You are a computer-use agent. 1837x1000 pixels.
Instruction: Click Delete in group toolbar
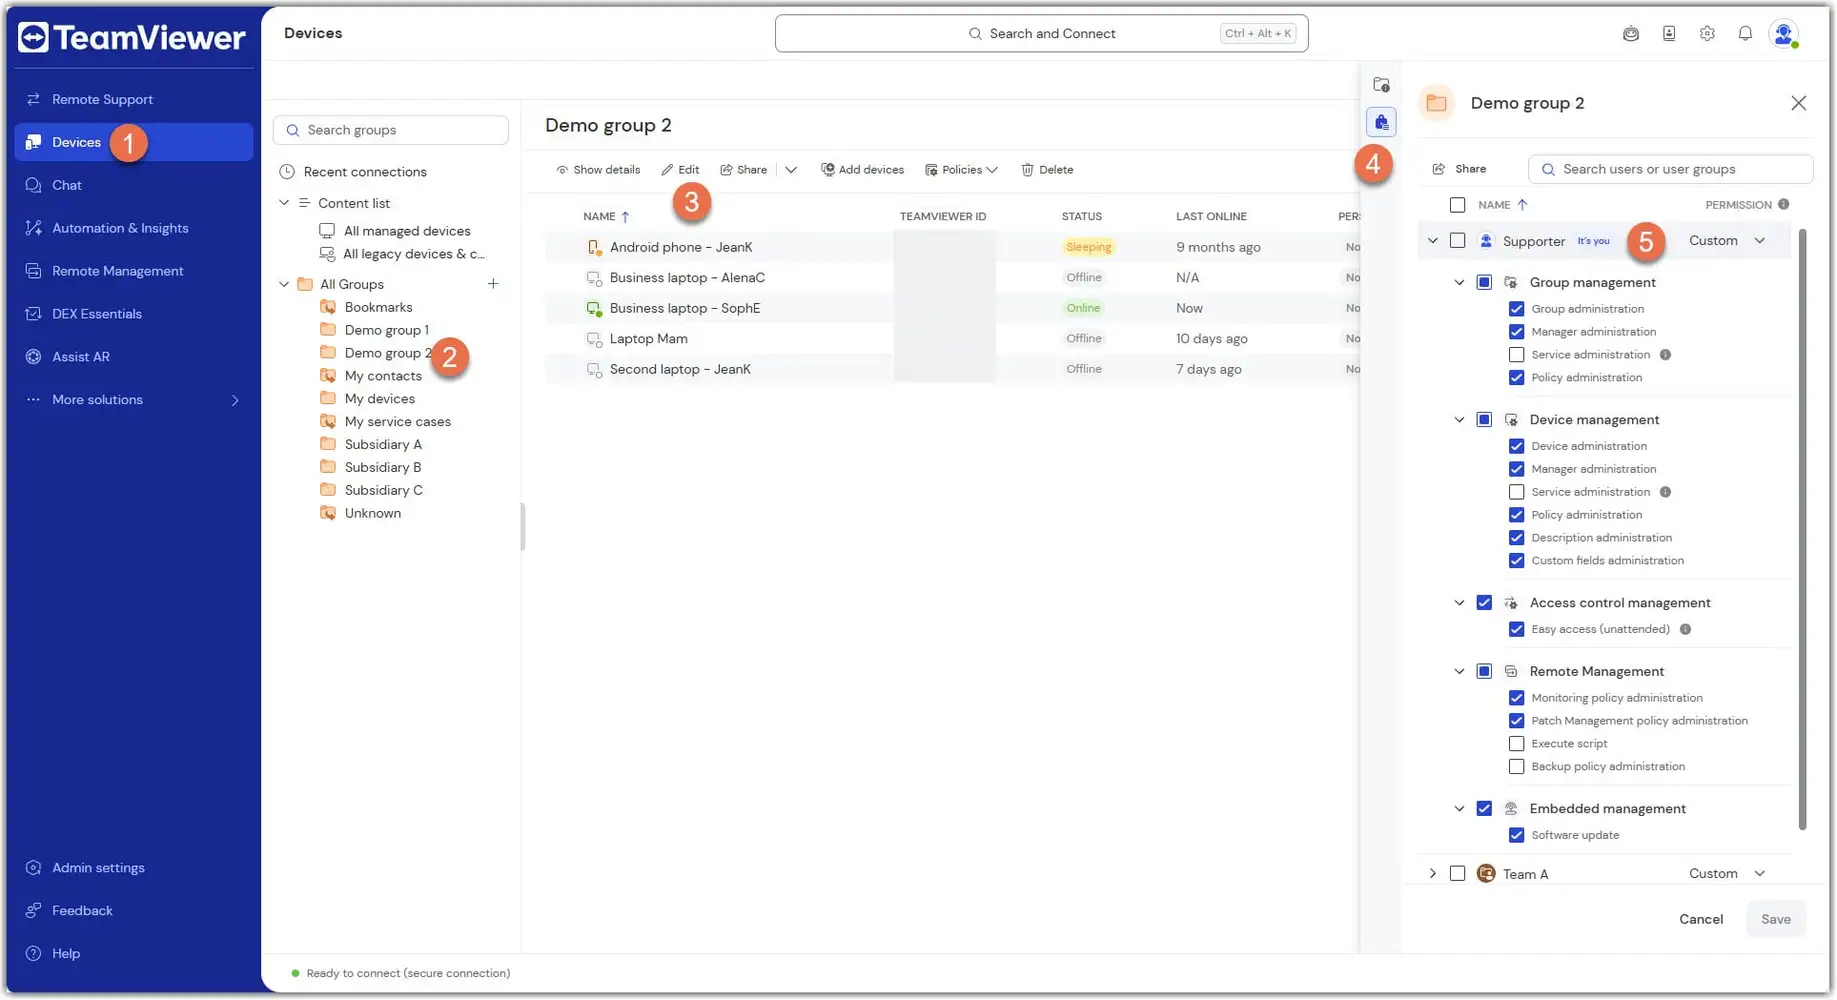tap(1047, 170)
